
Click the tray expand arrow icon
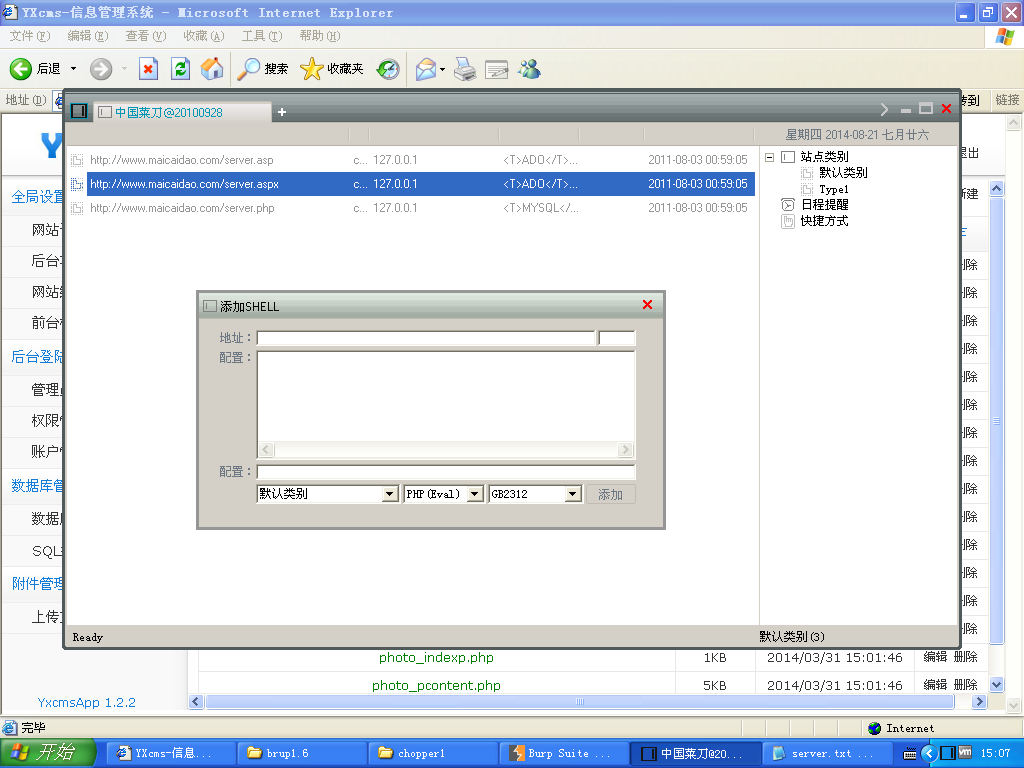tap(929, 753)
